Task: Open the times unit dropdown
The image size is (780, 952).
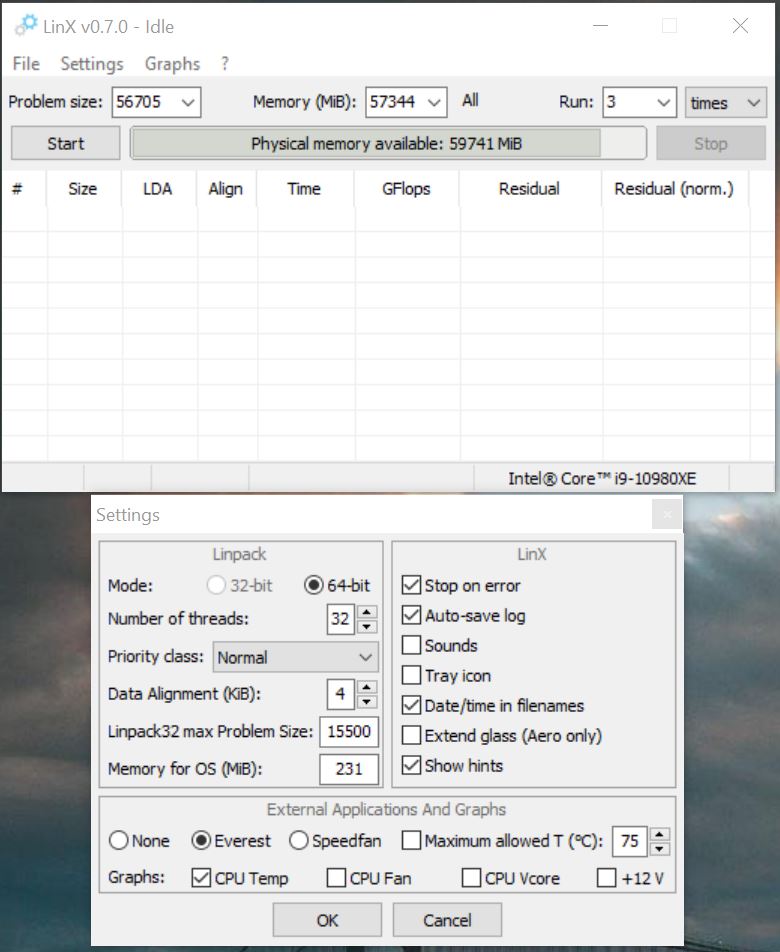Action: [726, 103]
